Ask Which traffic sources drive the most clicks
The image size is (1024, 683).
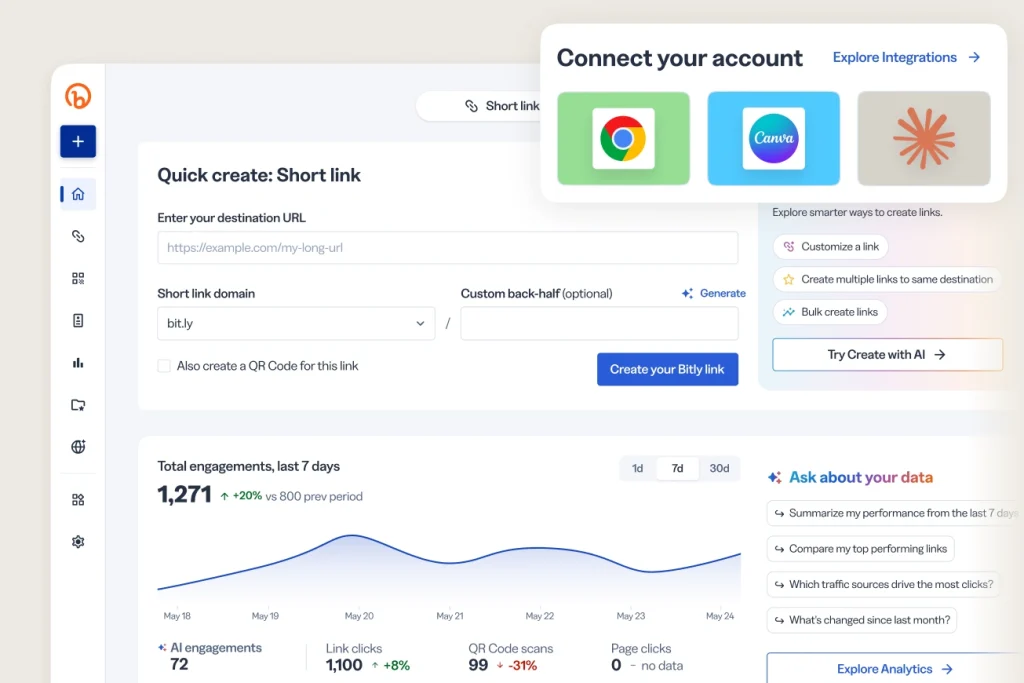[884, 584]
